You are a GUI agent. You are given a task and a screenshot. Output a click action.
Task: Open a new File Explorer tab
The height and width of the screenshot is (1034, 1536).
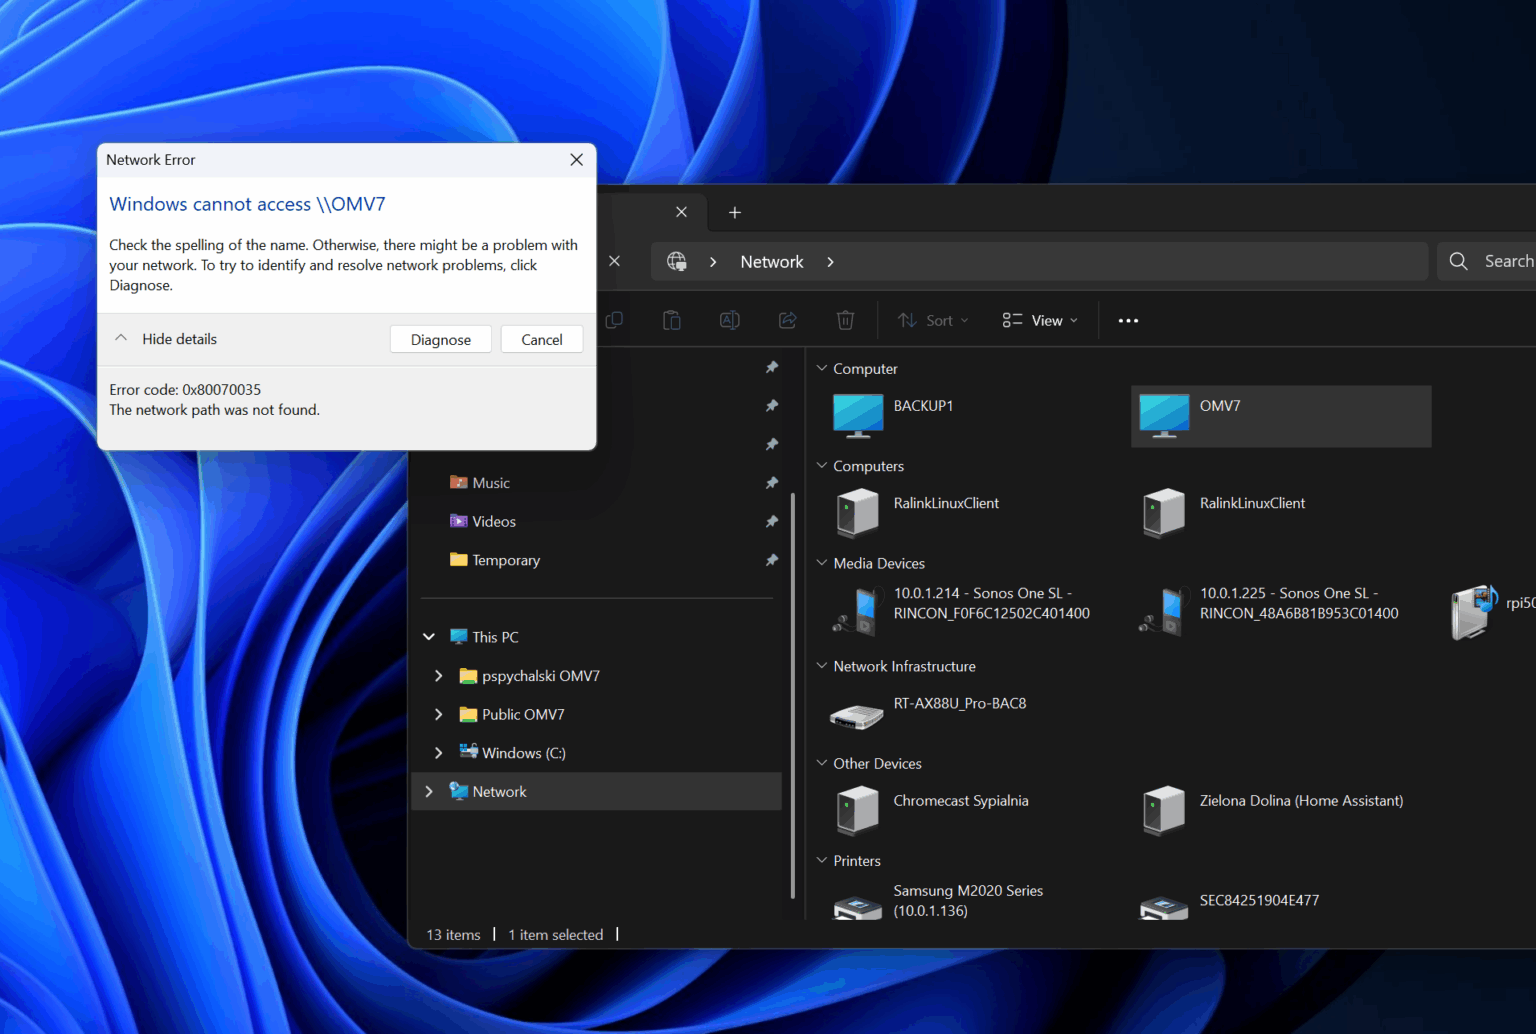(x=735, y=212)
